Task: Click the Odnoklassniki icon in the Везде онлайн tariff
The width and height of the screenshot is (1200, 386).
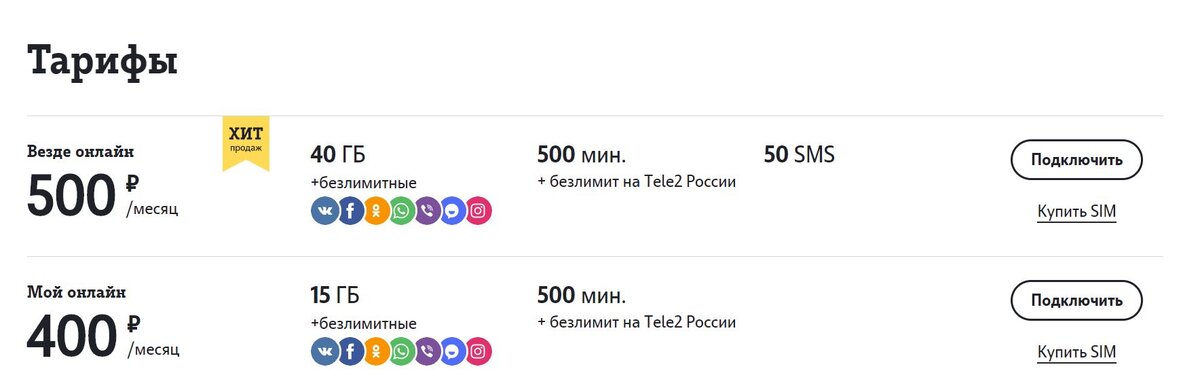Action: 376,211
